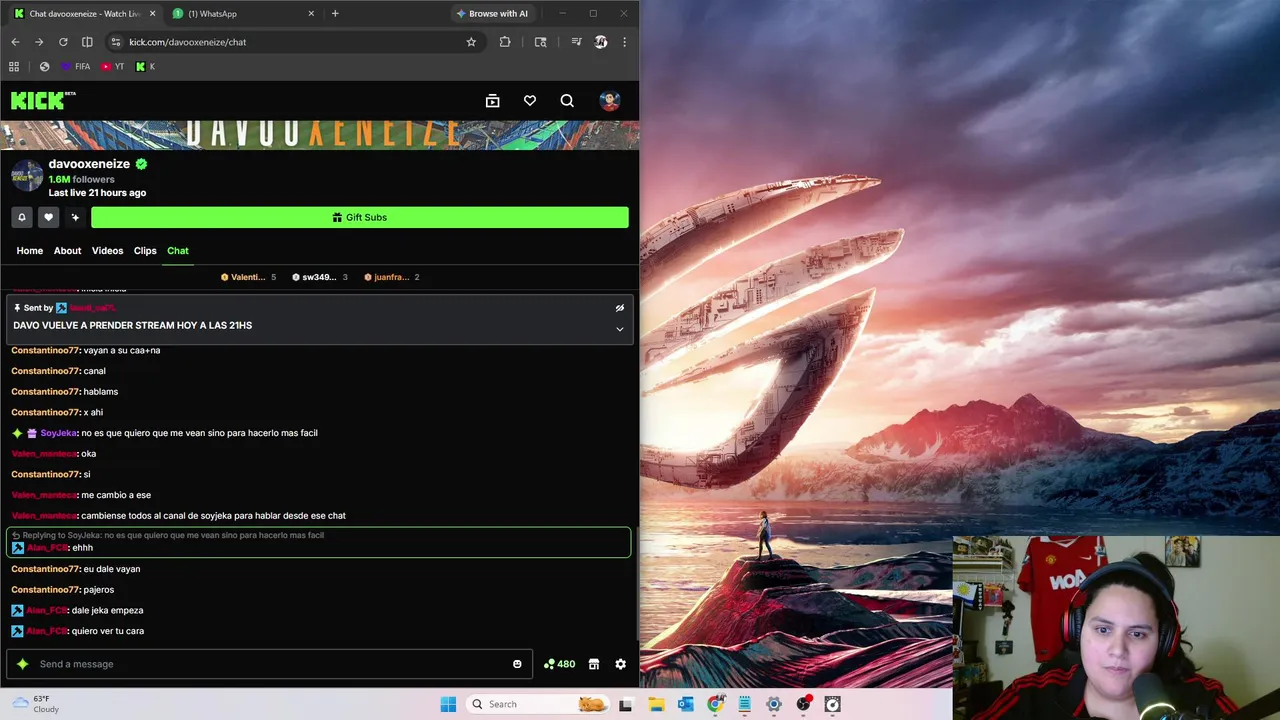
Task: Open the media controls icon in browser toolbar
Action: click(x=576, y=42)
